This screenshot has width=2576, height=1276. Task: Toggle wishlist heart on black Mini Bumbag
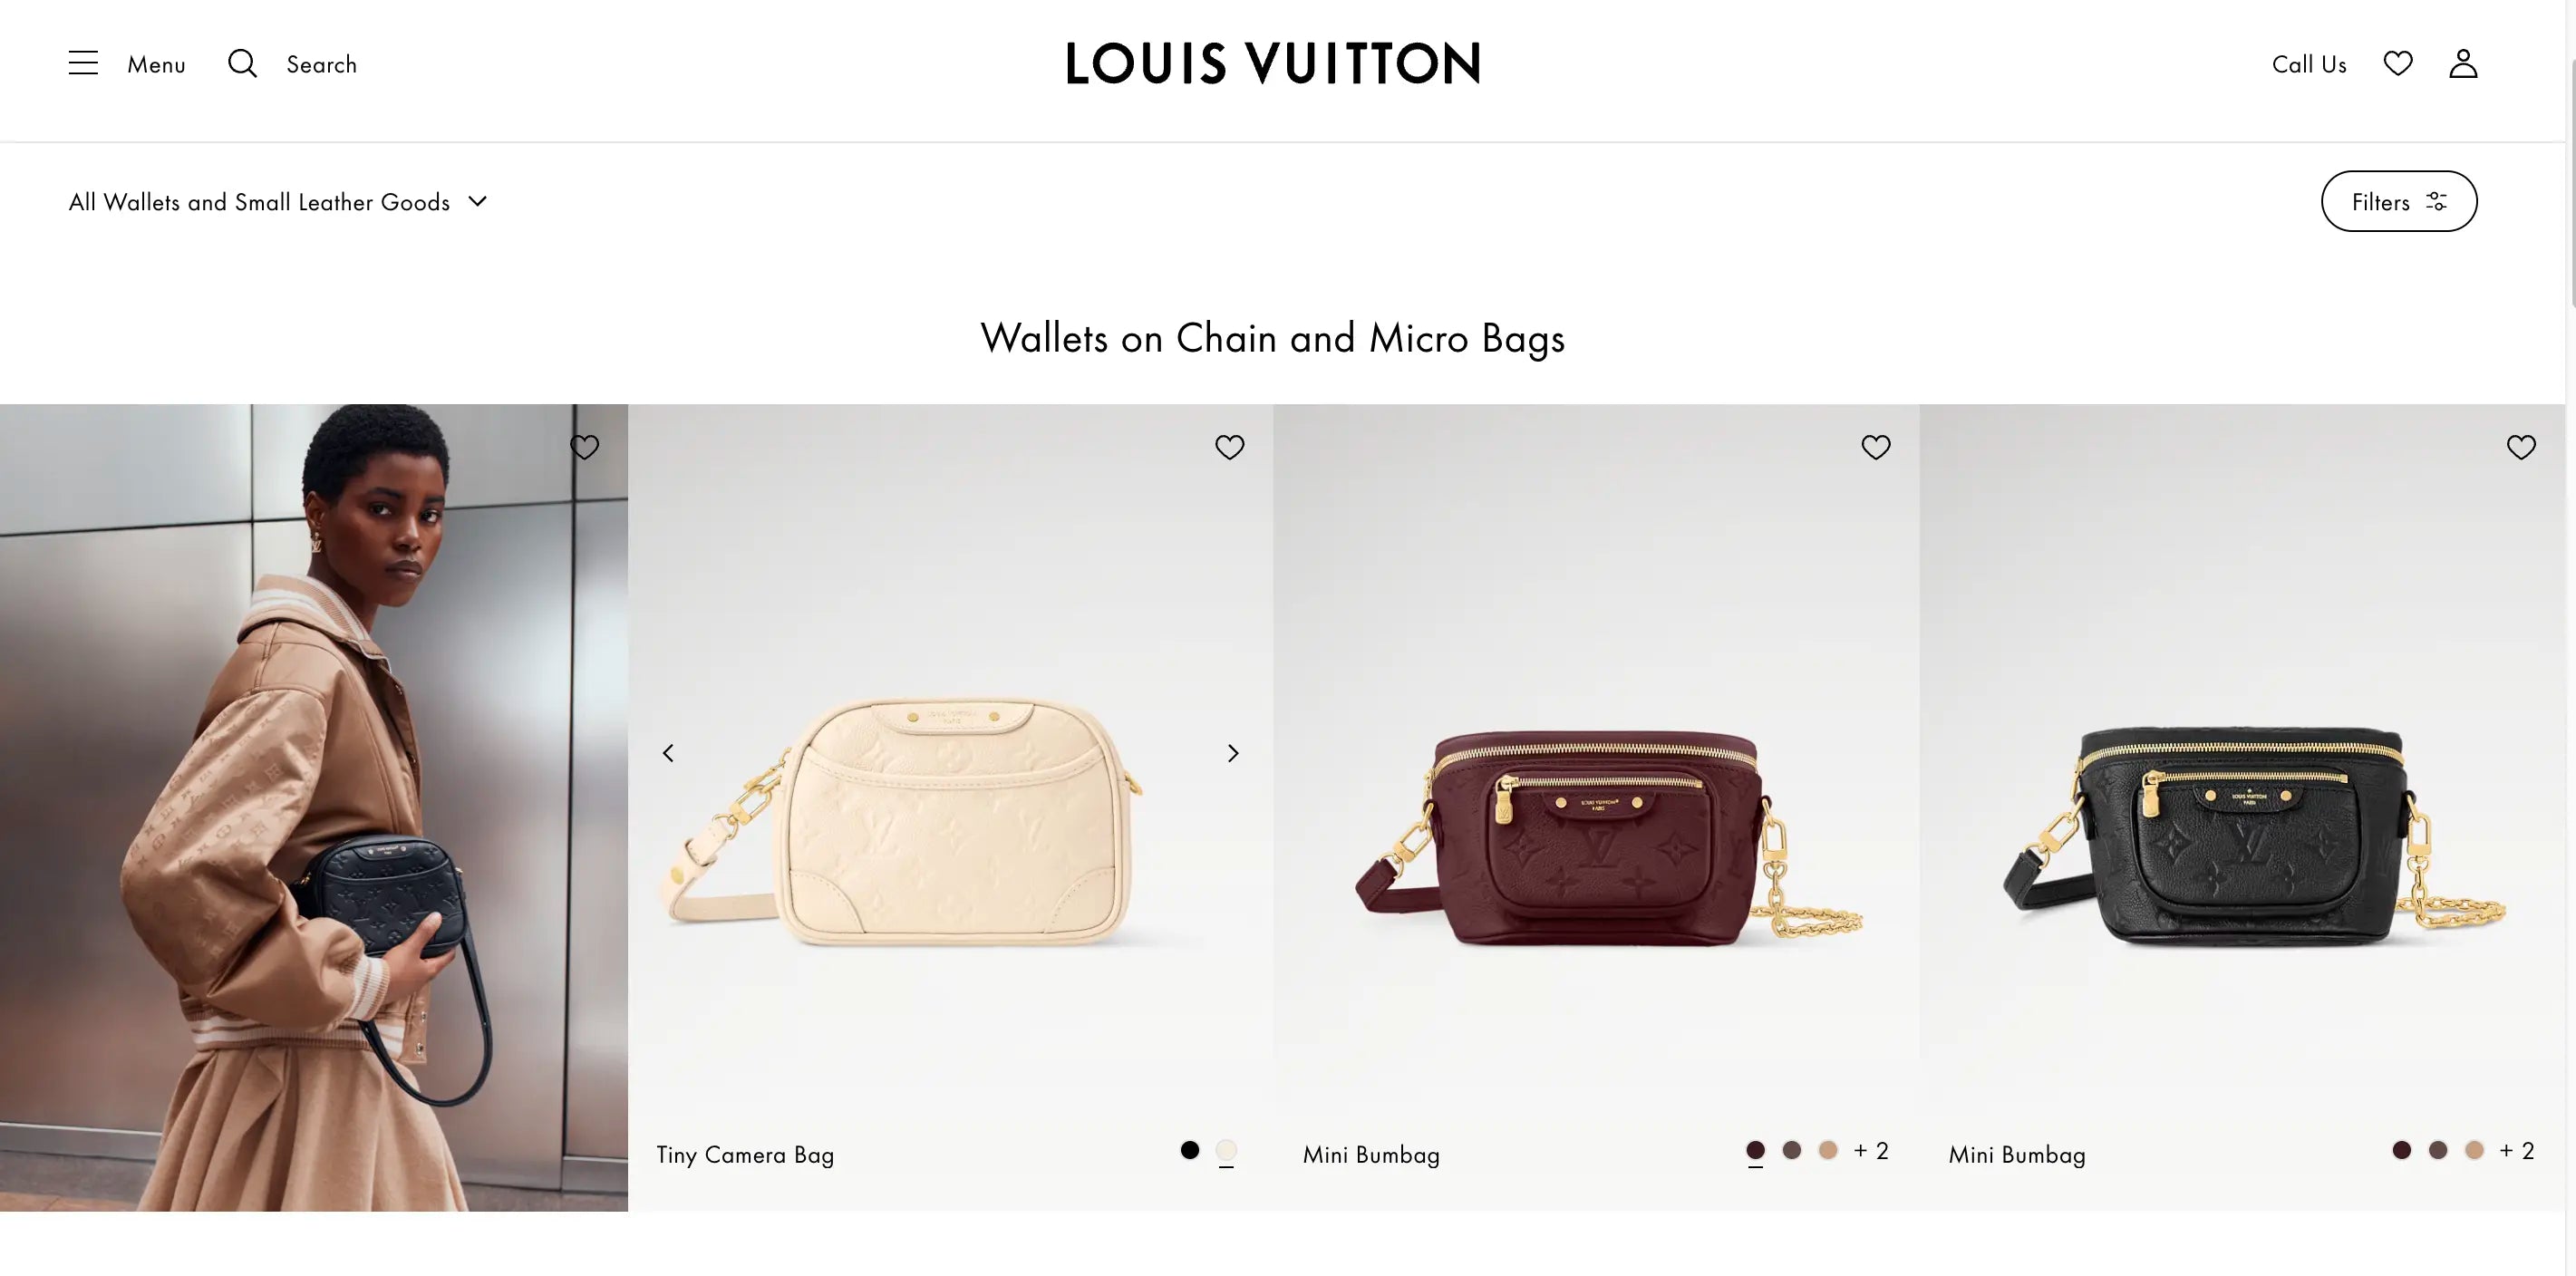tap(2520, 447)
